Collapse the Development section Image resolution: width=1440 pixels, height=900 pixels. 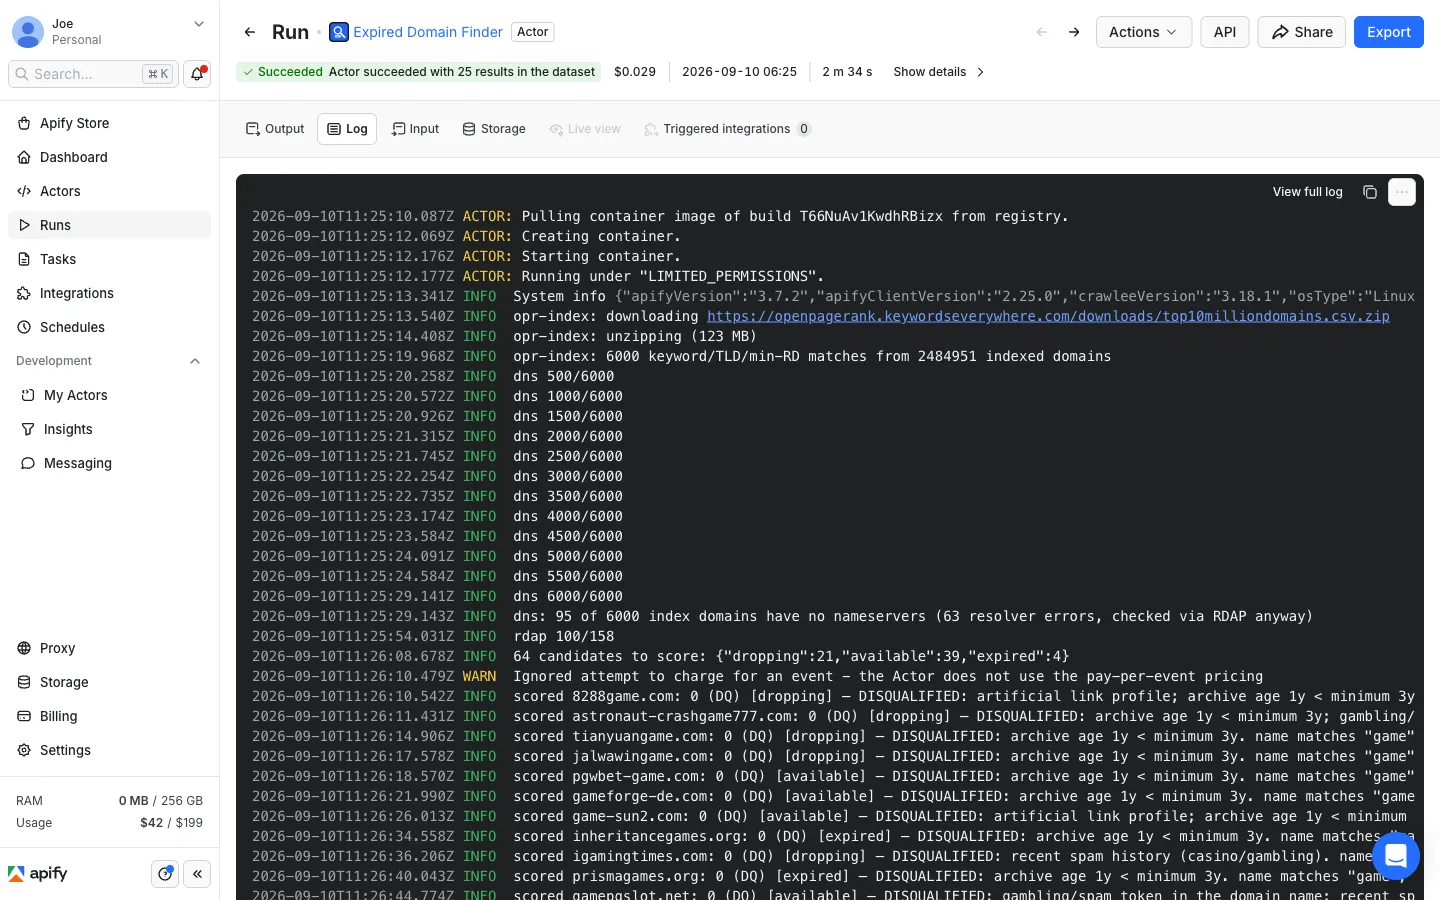[x=195, y=361]
